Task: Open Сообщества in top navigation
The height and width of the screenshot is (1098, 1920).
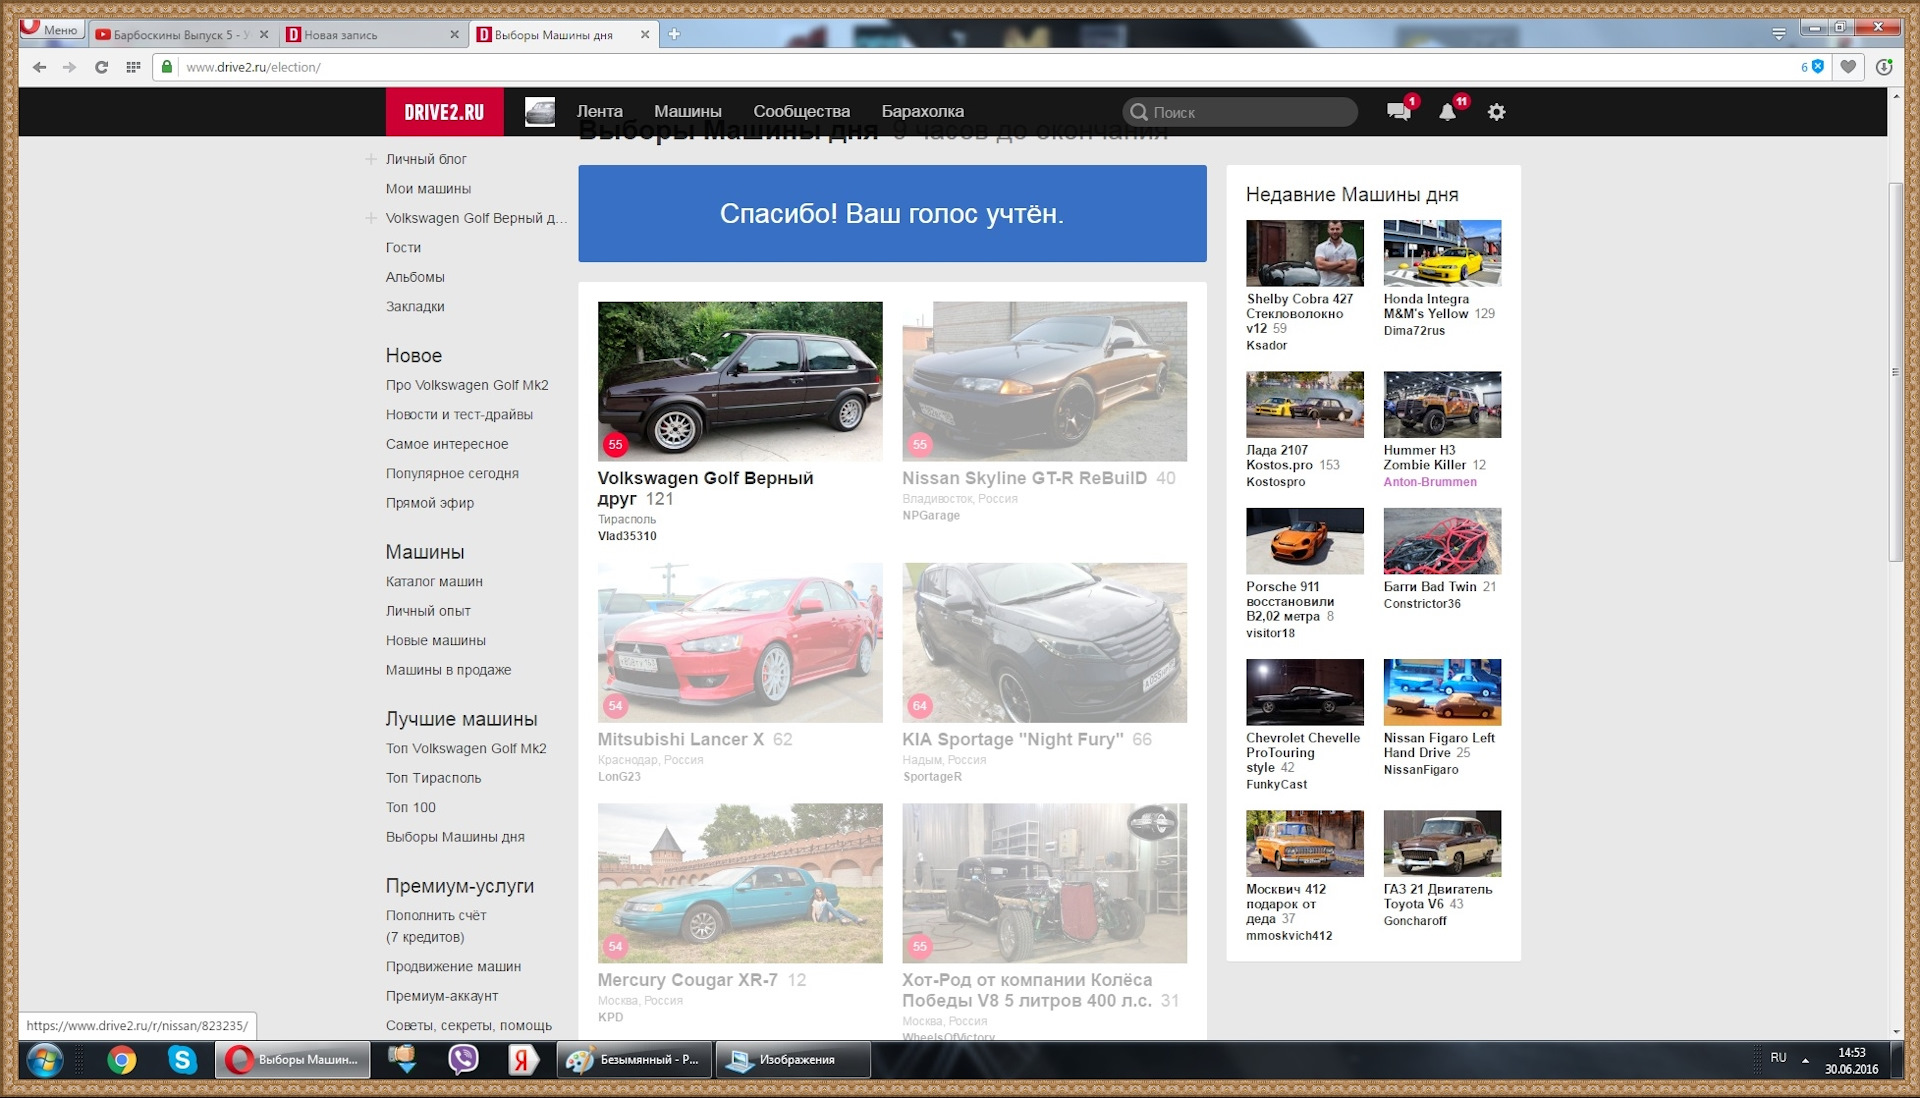Action: [x=801, y=112]
